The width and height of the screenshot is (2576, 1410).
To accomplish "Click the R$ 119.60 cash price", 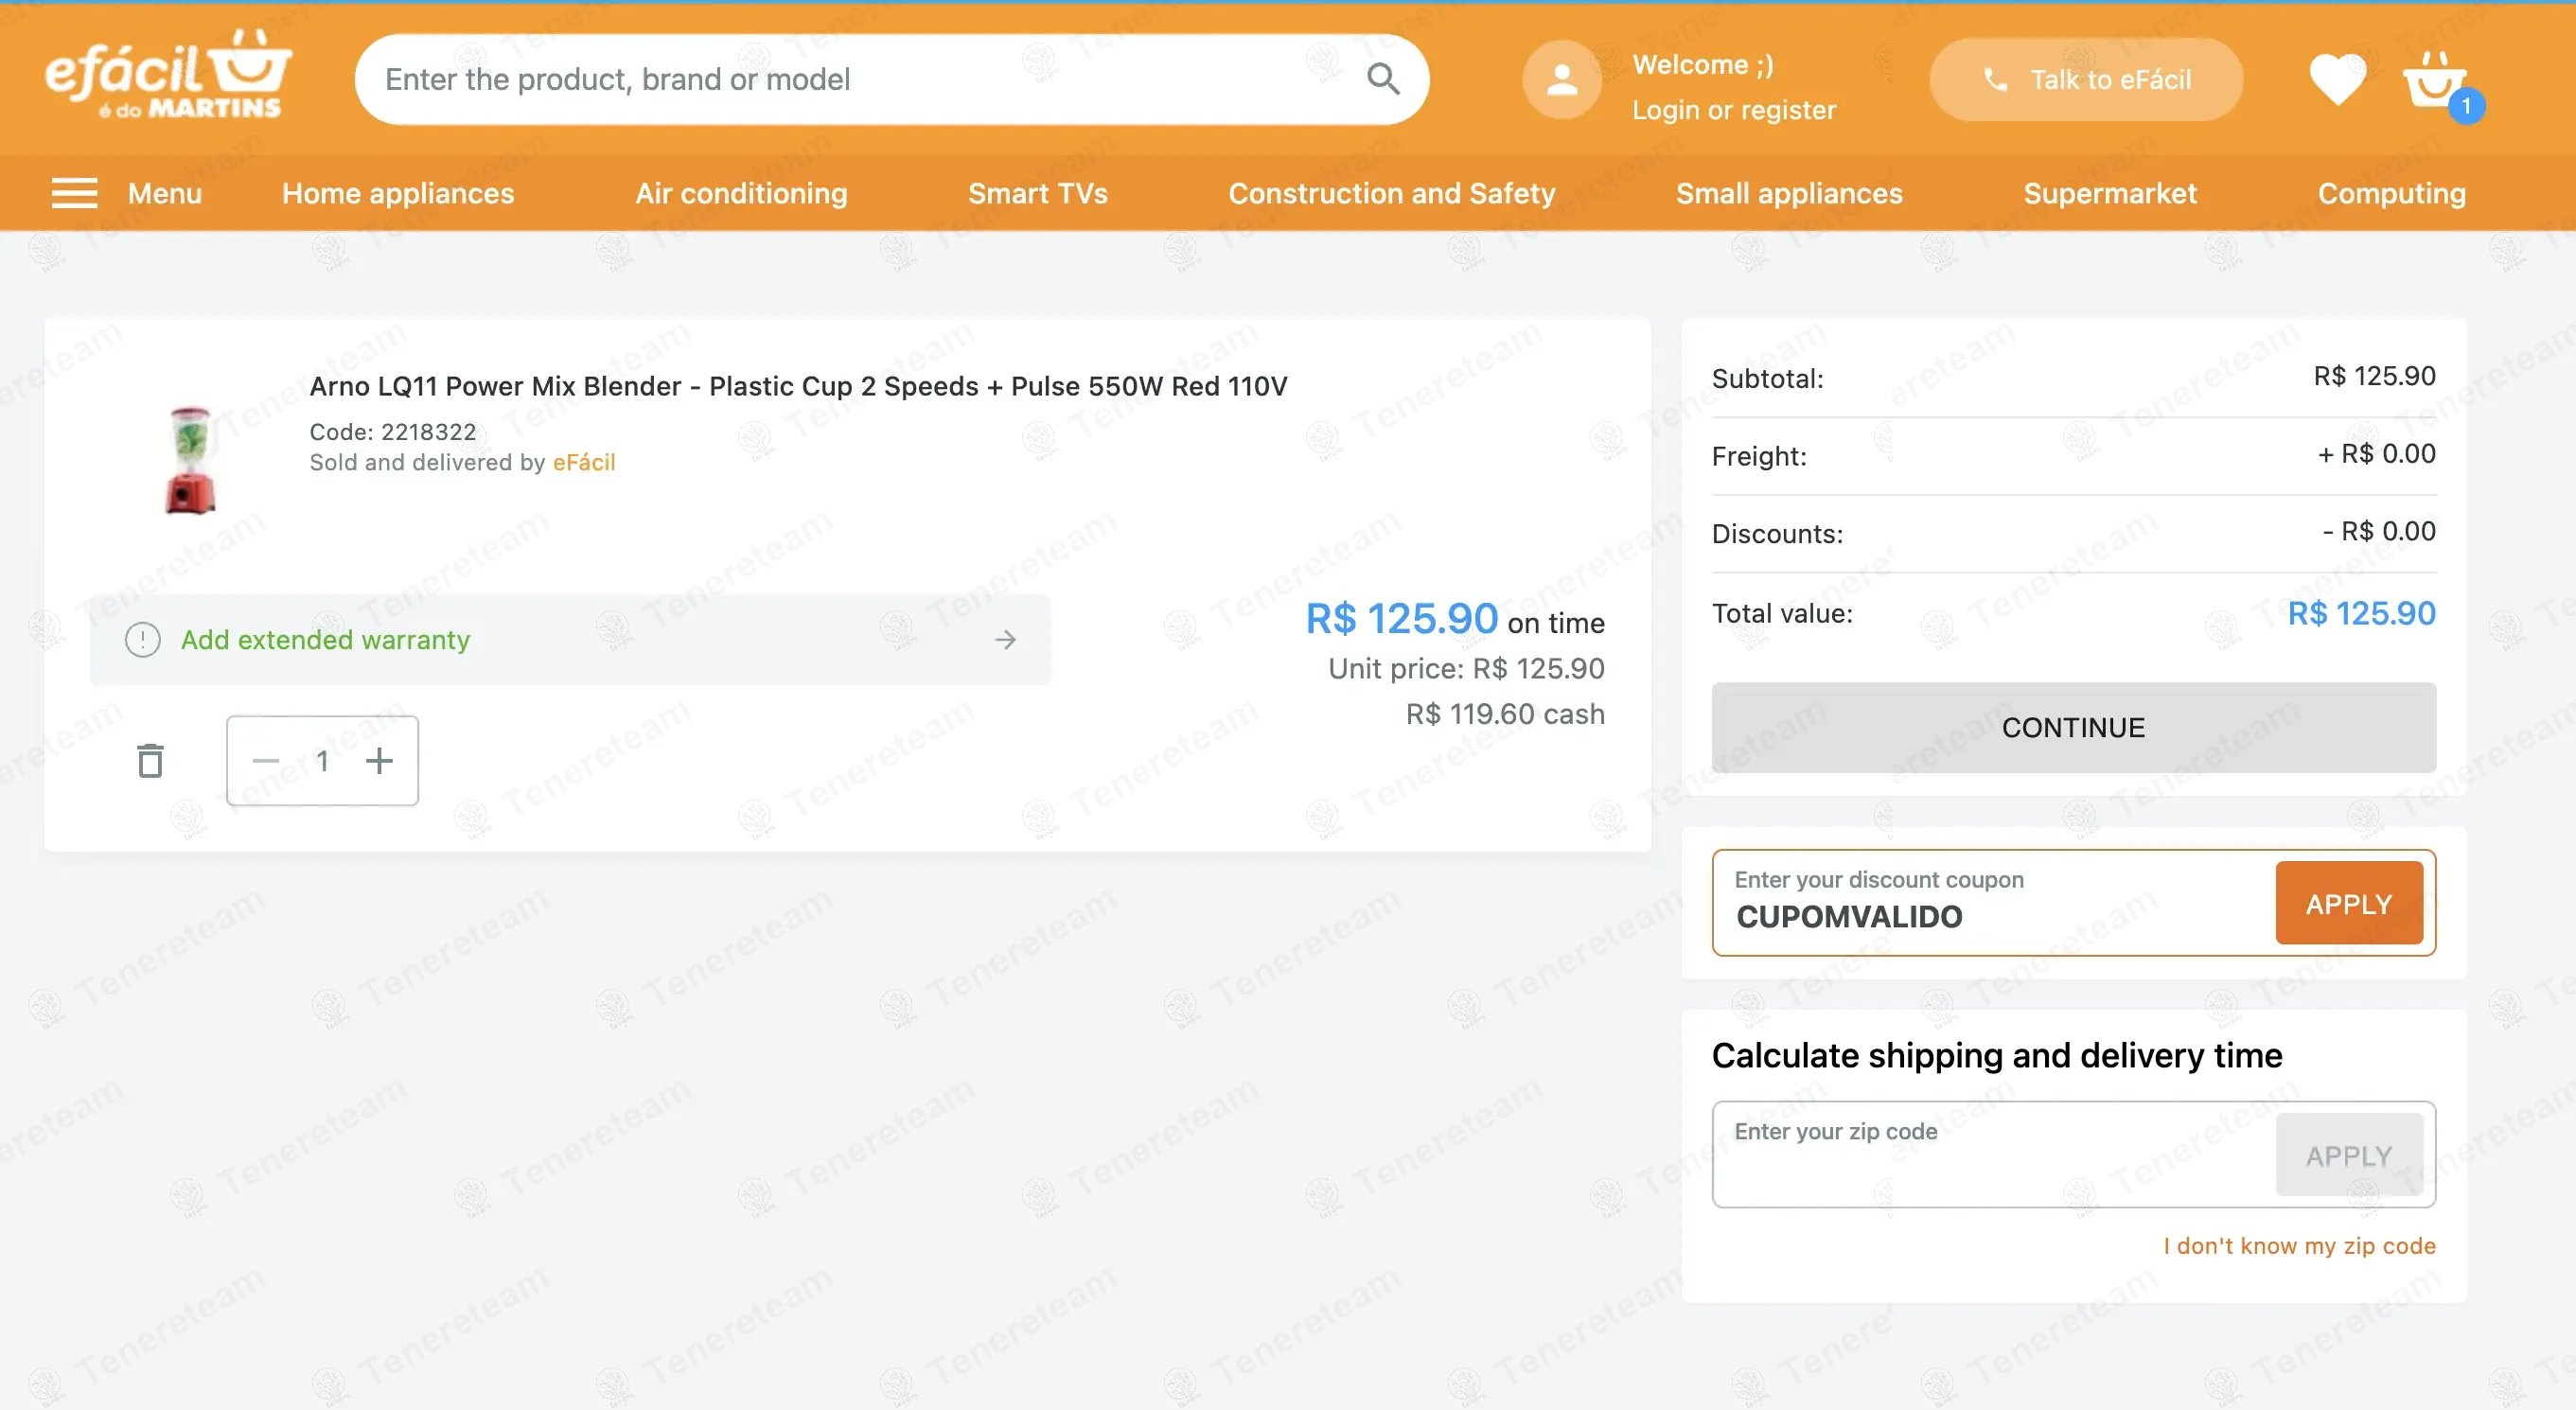I will pos(1505,714).
